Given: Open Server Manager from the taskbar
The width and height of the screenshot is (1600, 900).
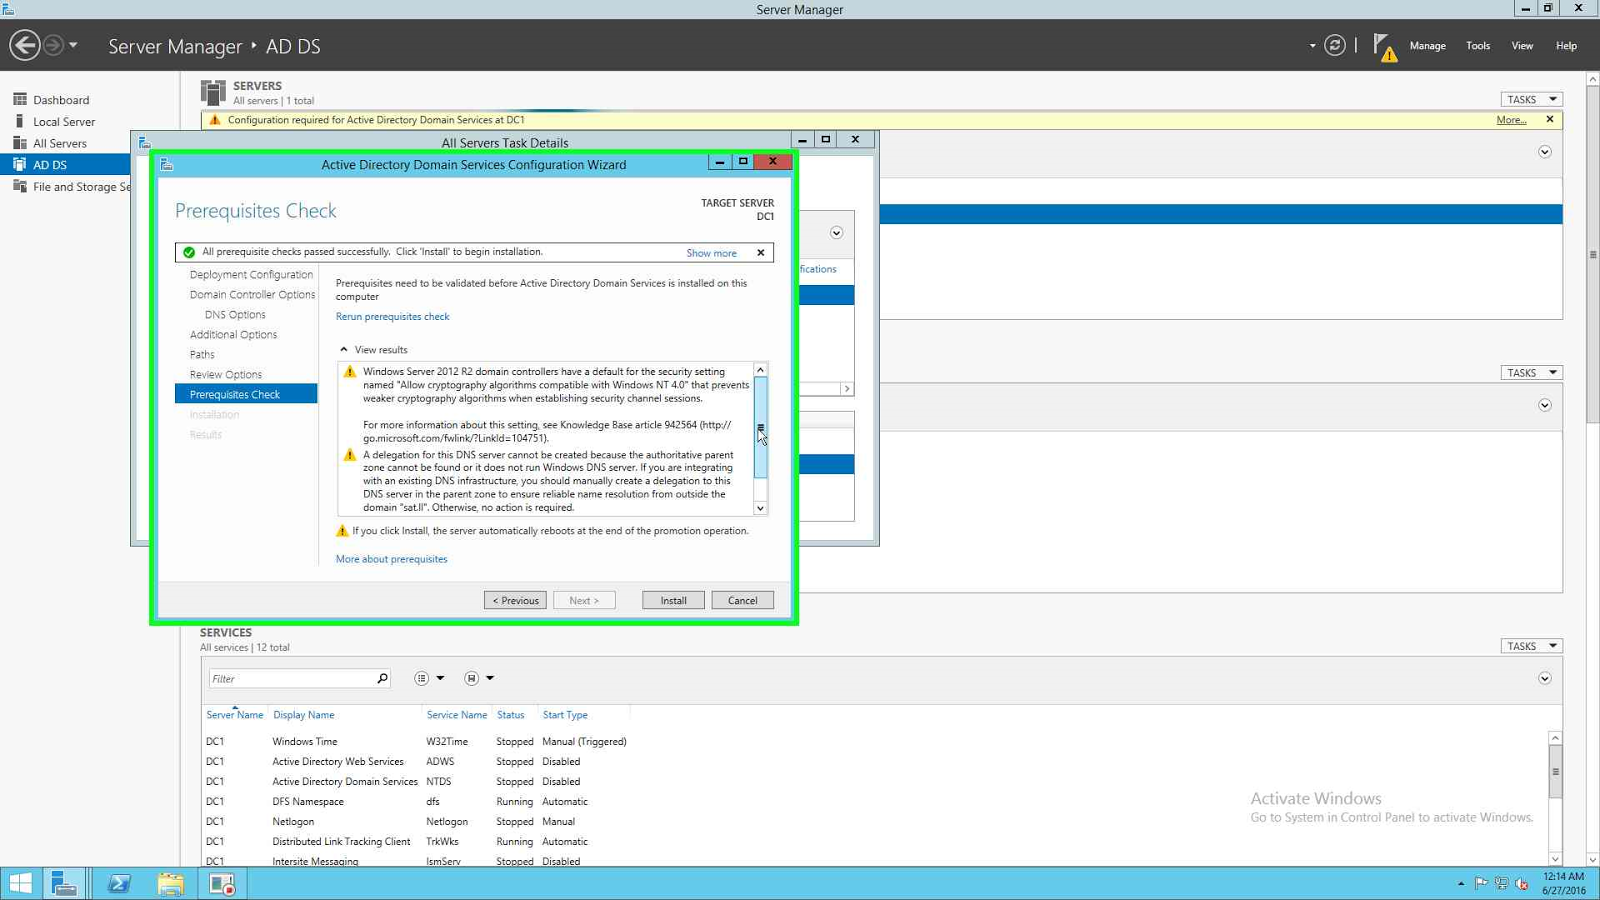Looking at the screenshot, I should coord(65,884).
